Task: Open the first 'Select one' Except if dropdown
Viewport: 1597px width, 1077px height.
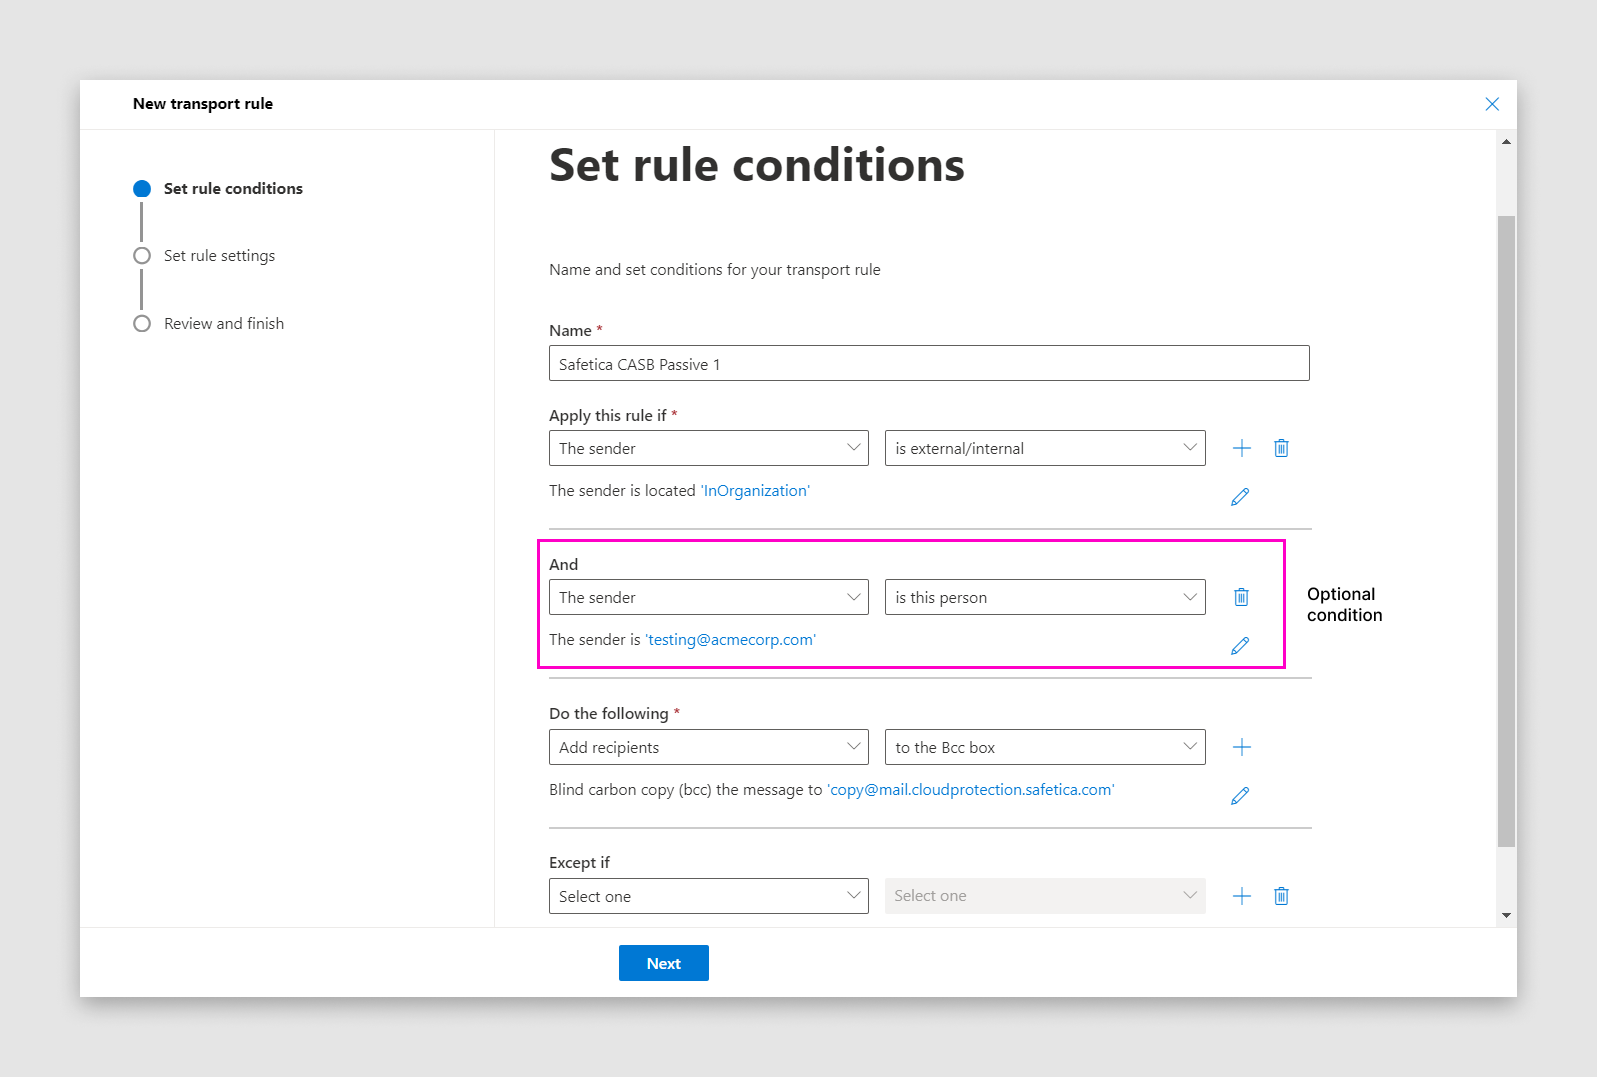Action: tap(709, 896)
